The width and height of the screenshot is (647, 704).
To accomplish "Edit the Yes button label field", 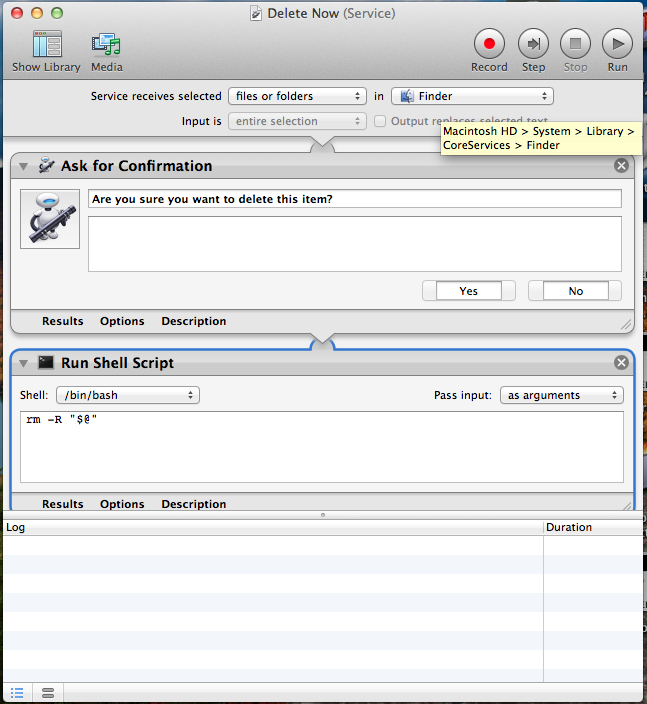I will pyautogui.click(x=468, y=291).
